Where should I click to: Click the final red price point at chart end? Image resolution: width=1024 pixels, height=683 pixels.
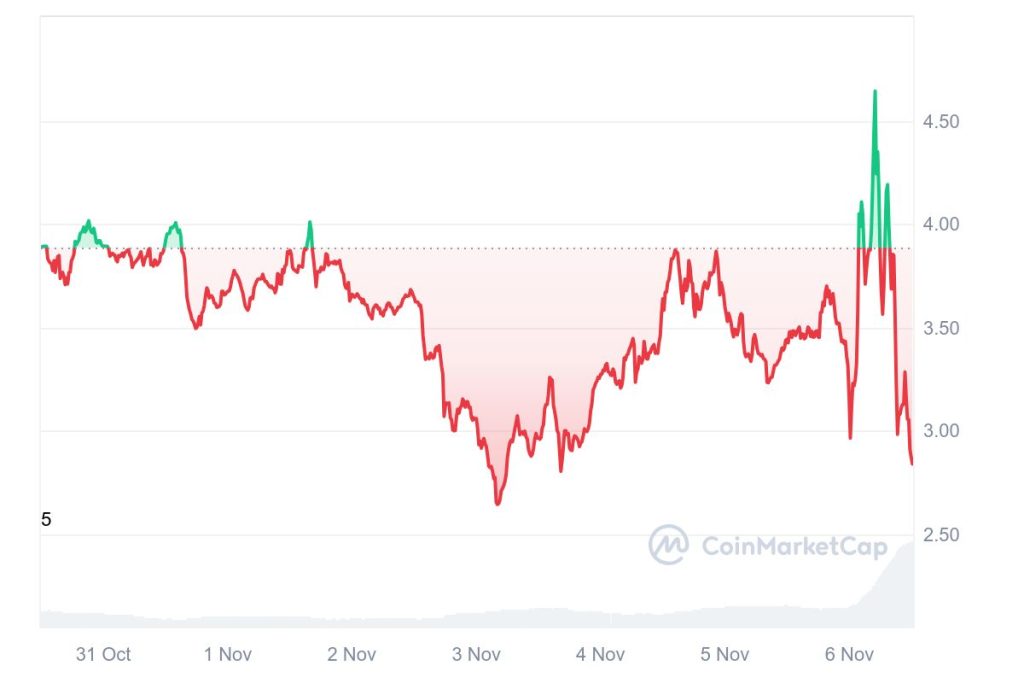tap(911, 463)
